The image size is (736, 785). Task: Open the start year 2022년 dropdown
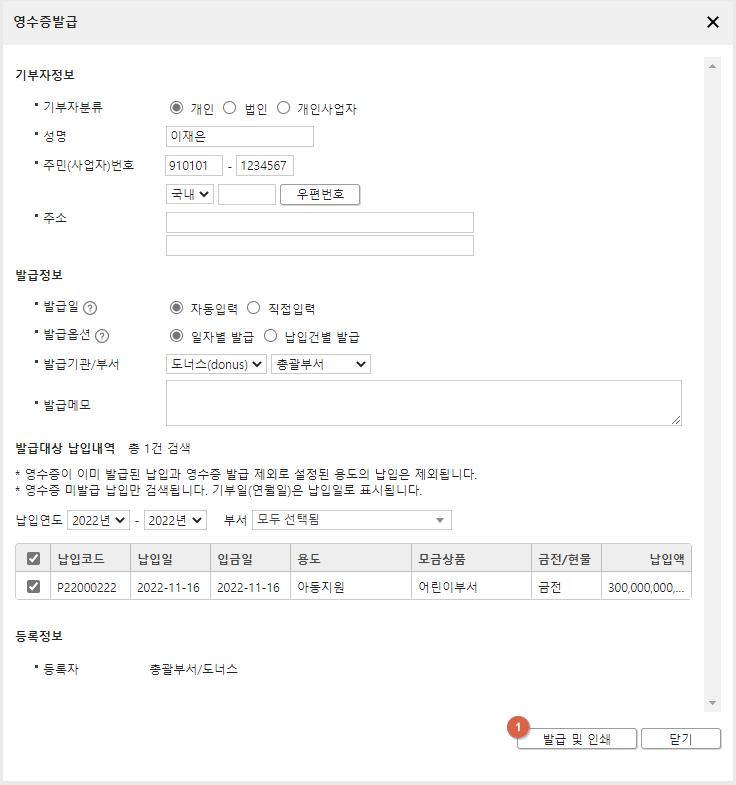(98, 520)
